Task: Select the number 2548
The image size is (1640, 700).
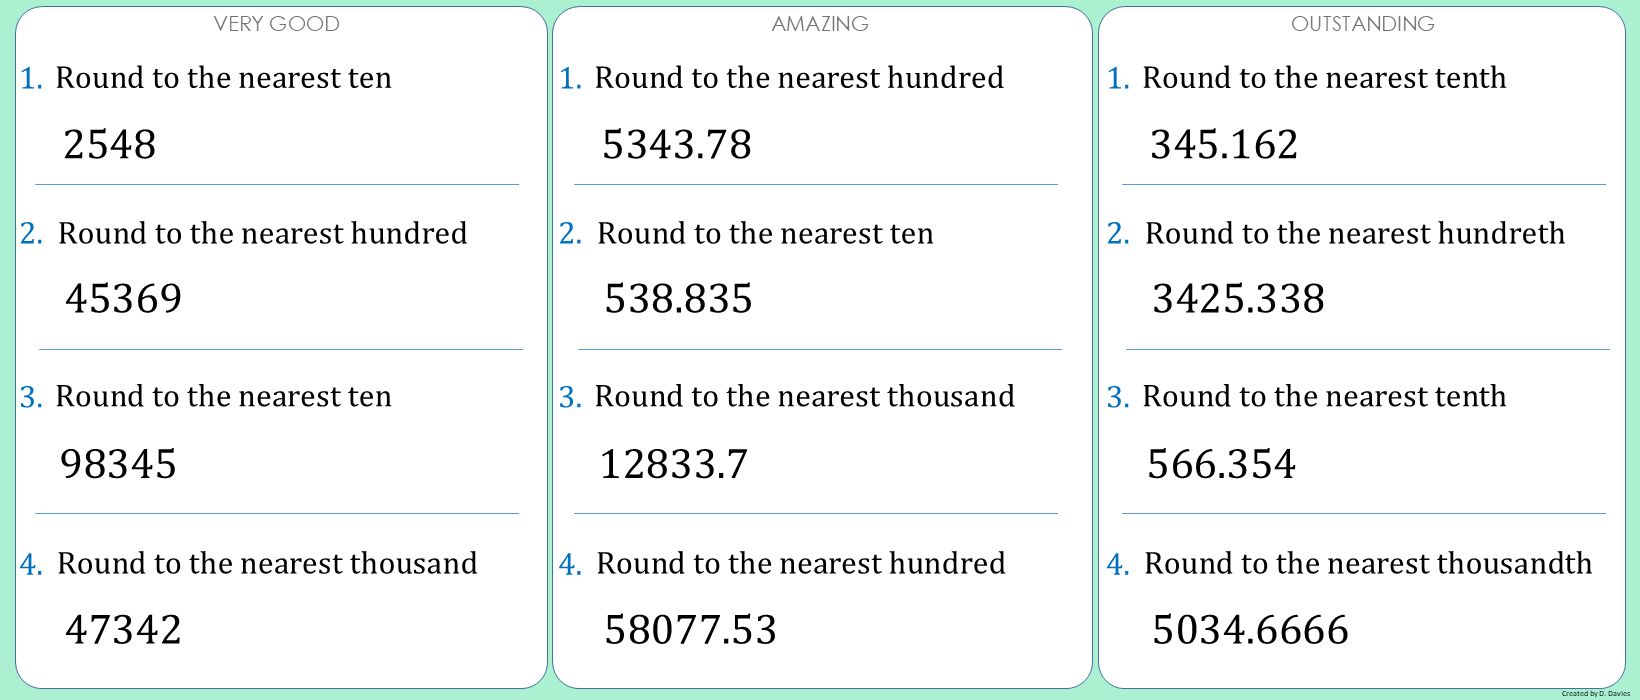Action: [110, 145]
